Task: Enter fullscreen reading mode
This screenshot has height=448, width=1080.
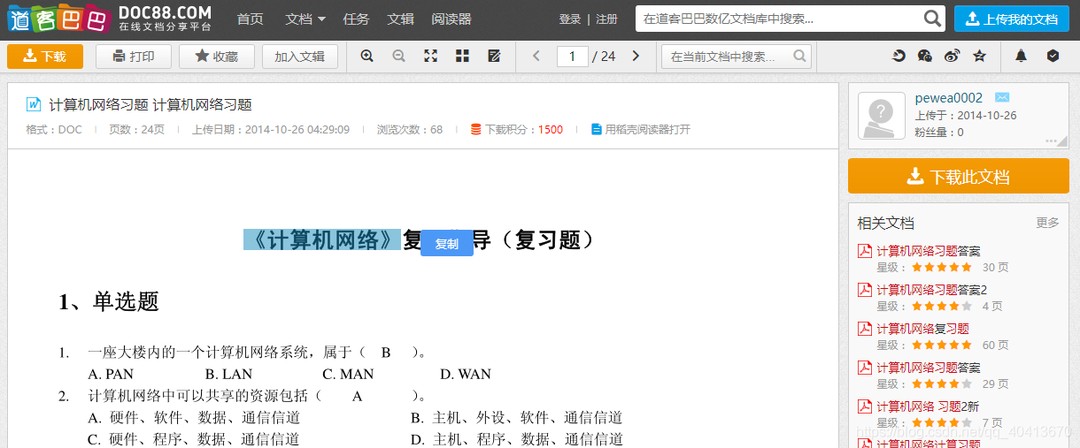Action: tap(431, 56)
